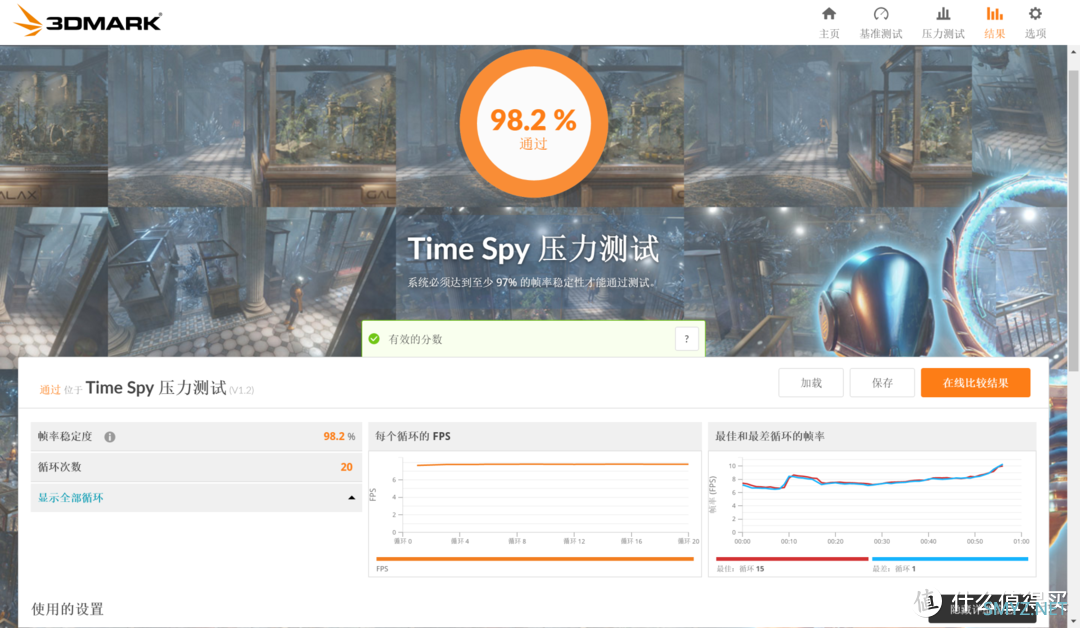Click the blue worst loop legend bar
This screenshot has height=628, width=1080.
pos(950,559)
